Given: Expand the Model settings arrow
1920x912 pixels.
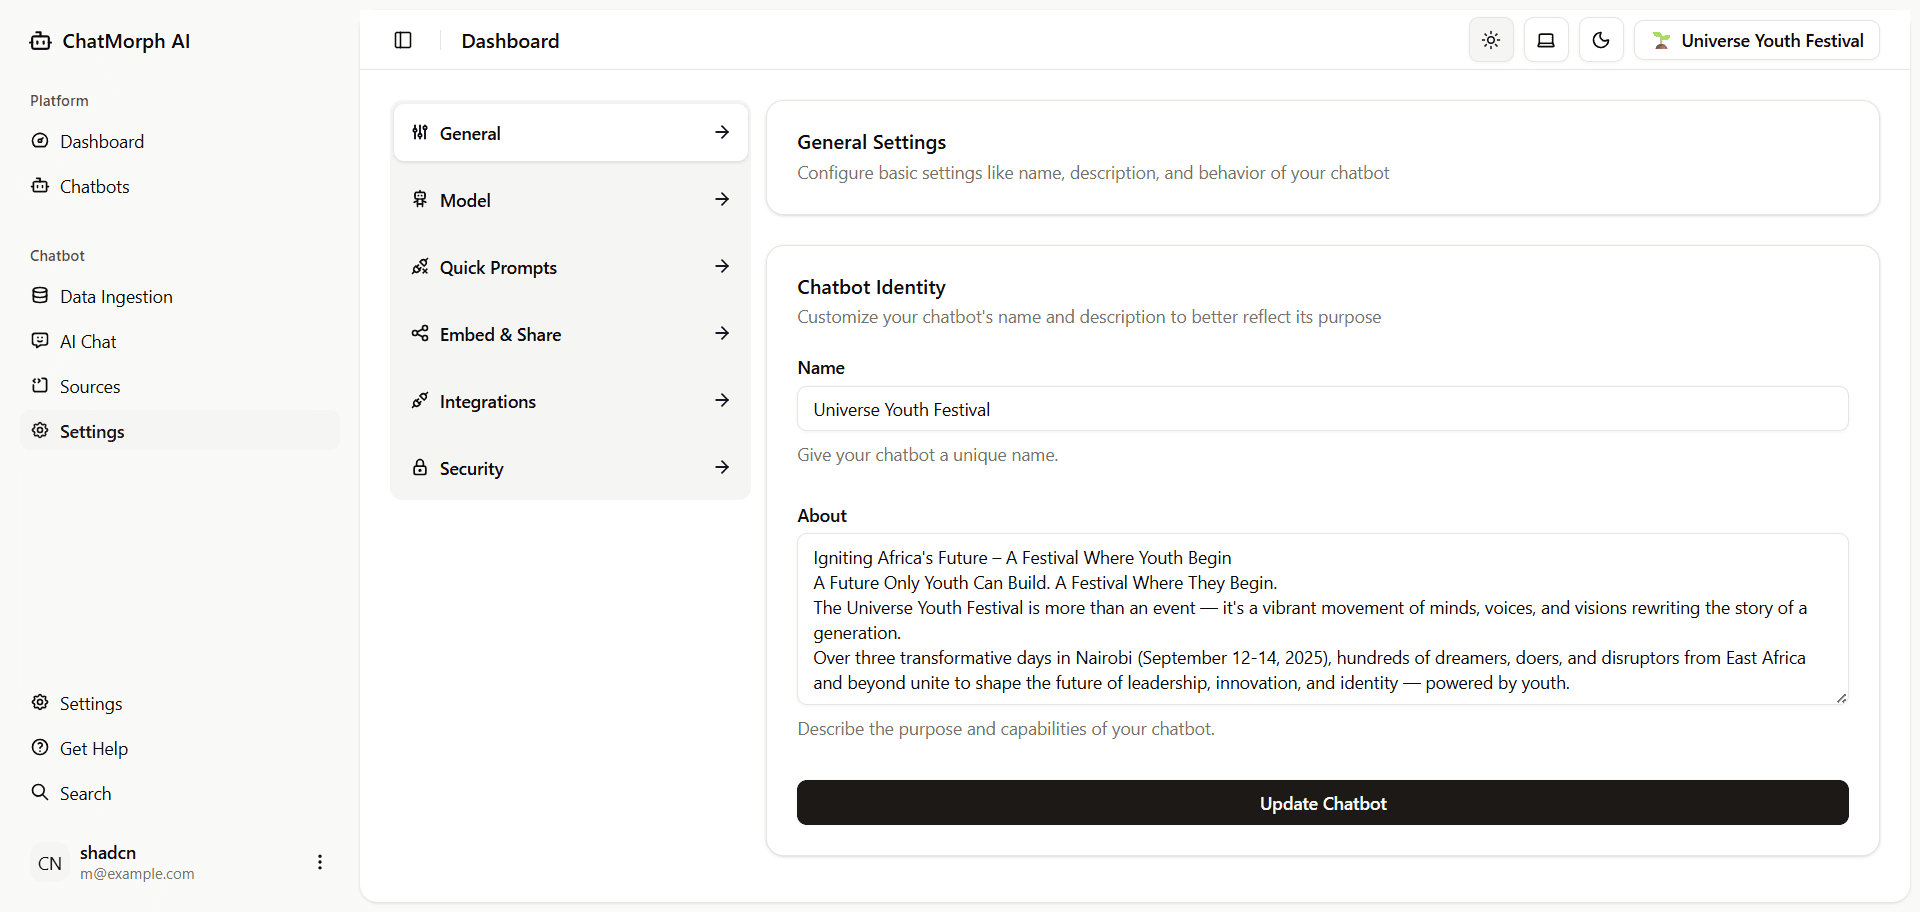Looking at the screenshot, I should coord(722,200).
